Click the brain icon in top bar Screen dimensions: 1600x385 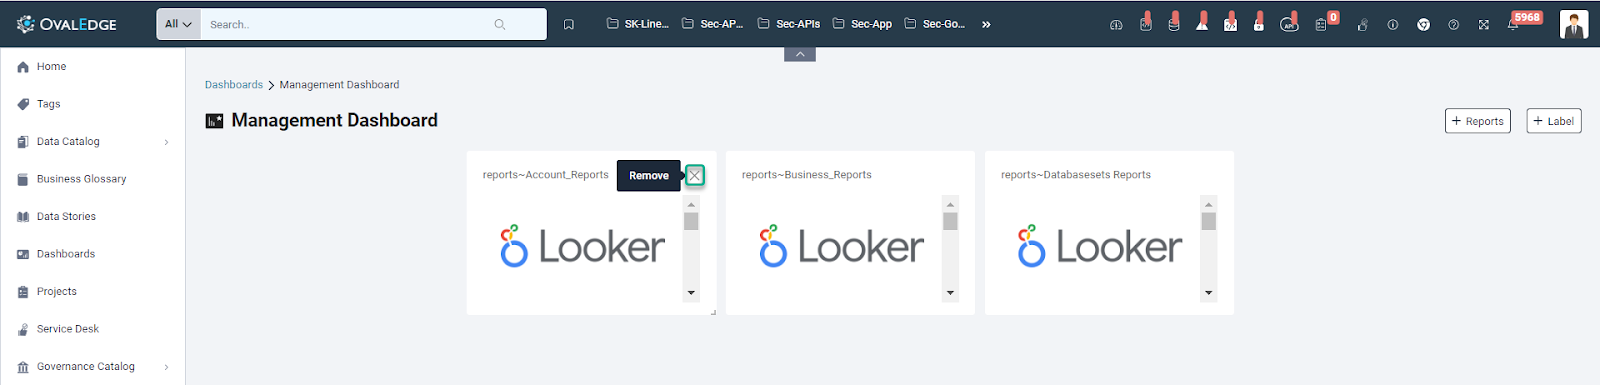pos(1116,25)
